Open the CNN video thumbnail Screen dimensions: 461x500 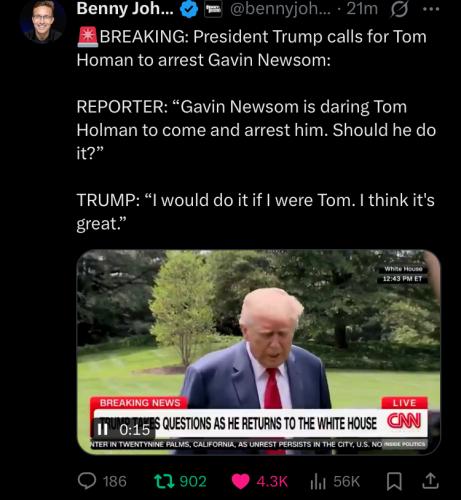tap(258, 352)
